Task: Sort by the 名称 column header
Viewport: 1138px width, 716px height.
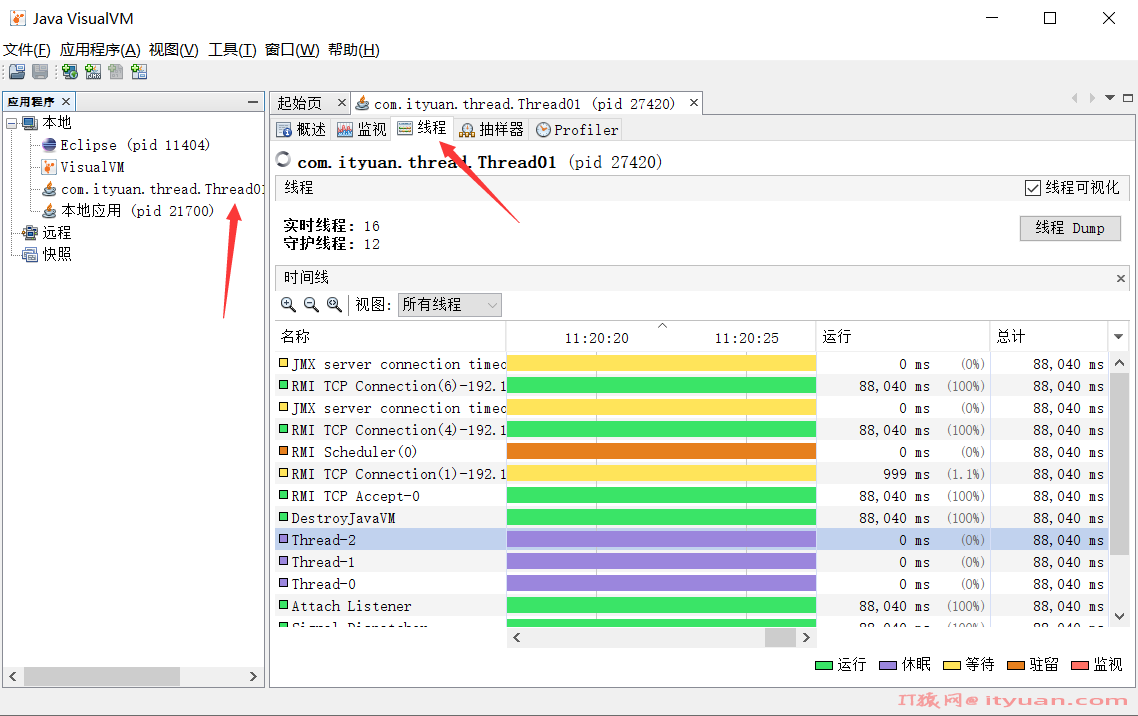Action: pos(390,337)
